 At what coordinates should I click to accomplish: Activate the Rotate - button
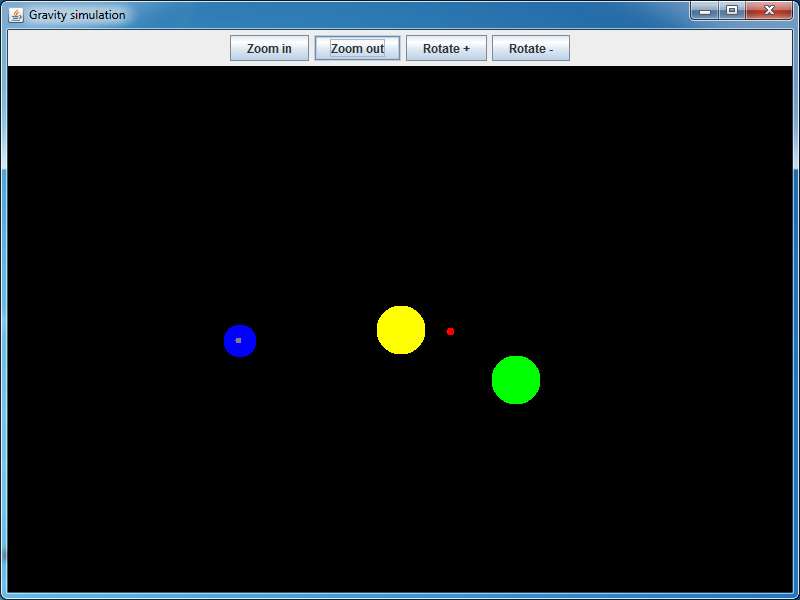click(x=531, y=48)
